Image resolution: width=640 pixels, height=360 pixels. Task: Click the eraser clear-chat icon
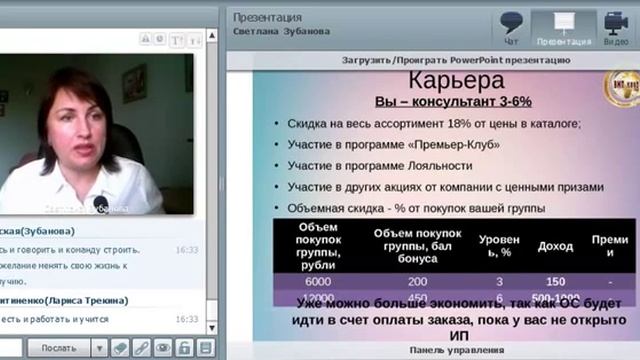pyautogui.click(x=120, y=348)
